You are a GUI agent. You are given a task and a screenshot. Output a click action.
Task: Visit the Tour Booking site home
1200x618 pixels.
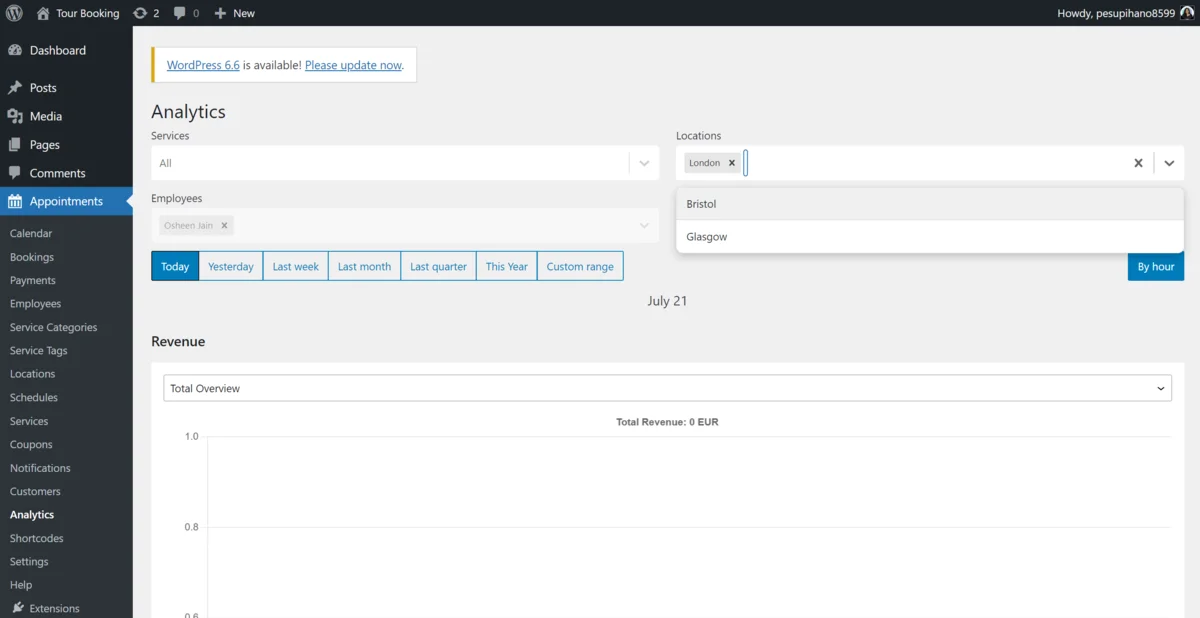tap(78, 13)
